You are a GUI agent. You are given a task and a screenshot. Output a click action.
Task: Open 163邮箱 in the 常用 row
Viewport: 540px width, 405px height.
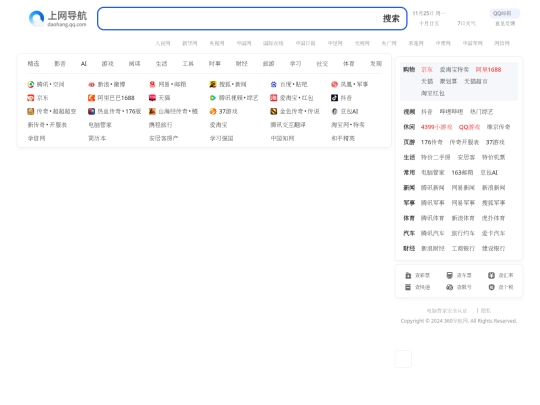pyautogui.click(x=462, y=173)
